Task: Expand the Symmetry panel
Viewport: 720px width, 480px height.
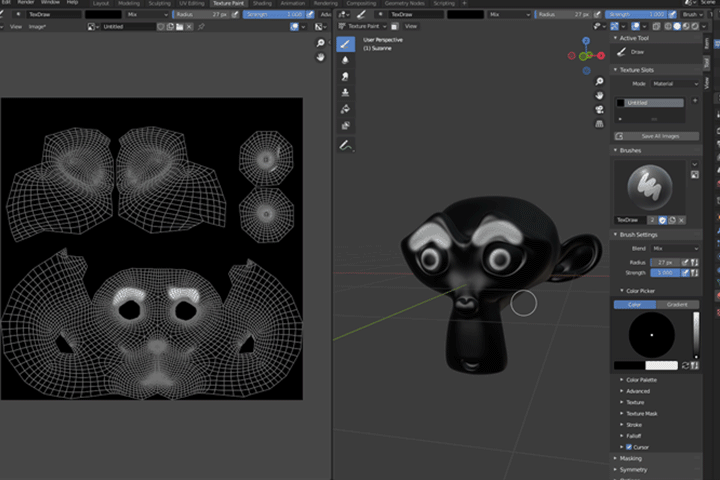Action: pyautogui.click(x=633, y=469)
